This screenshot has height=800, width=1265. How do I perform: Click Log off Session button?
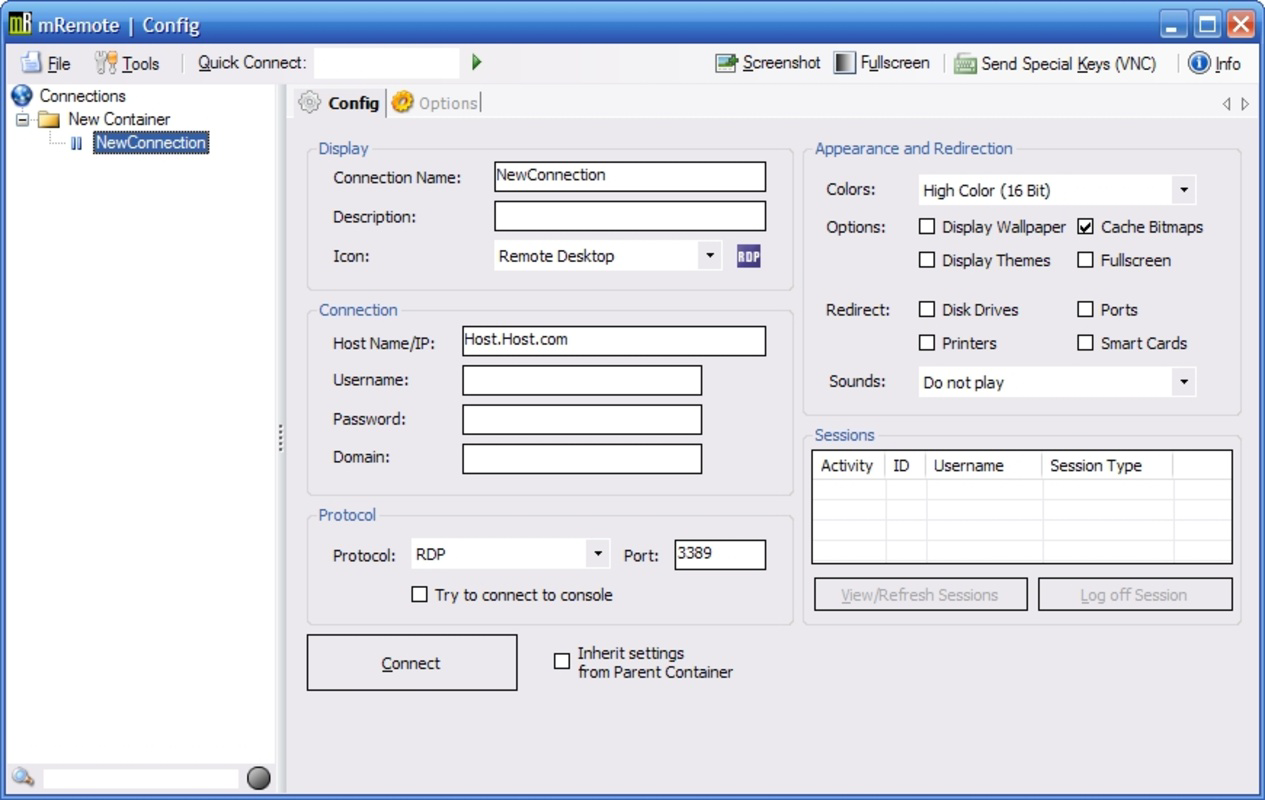click(x=1135, y=595)
